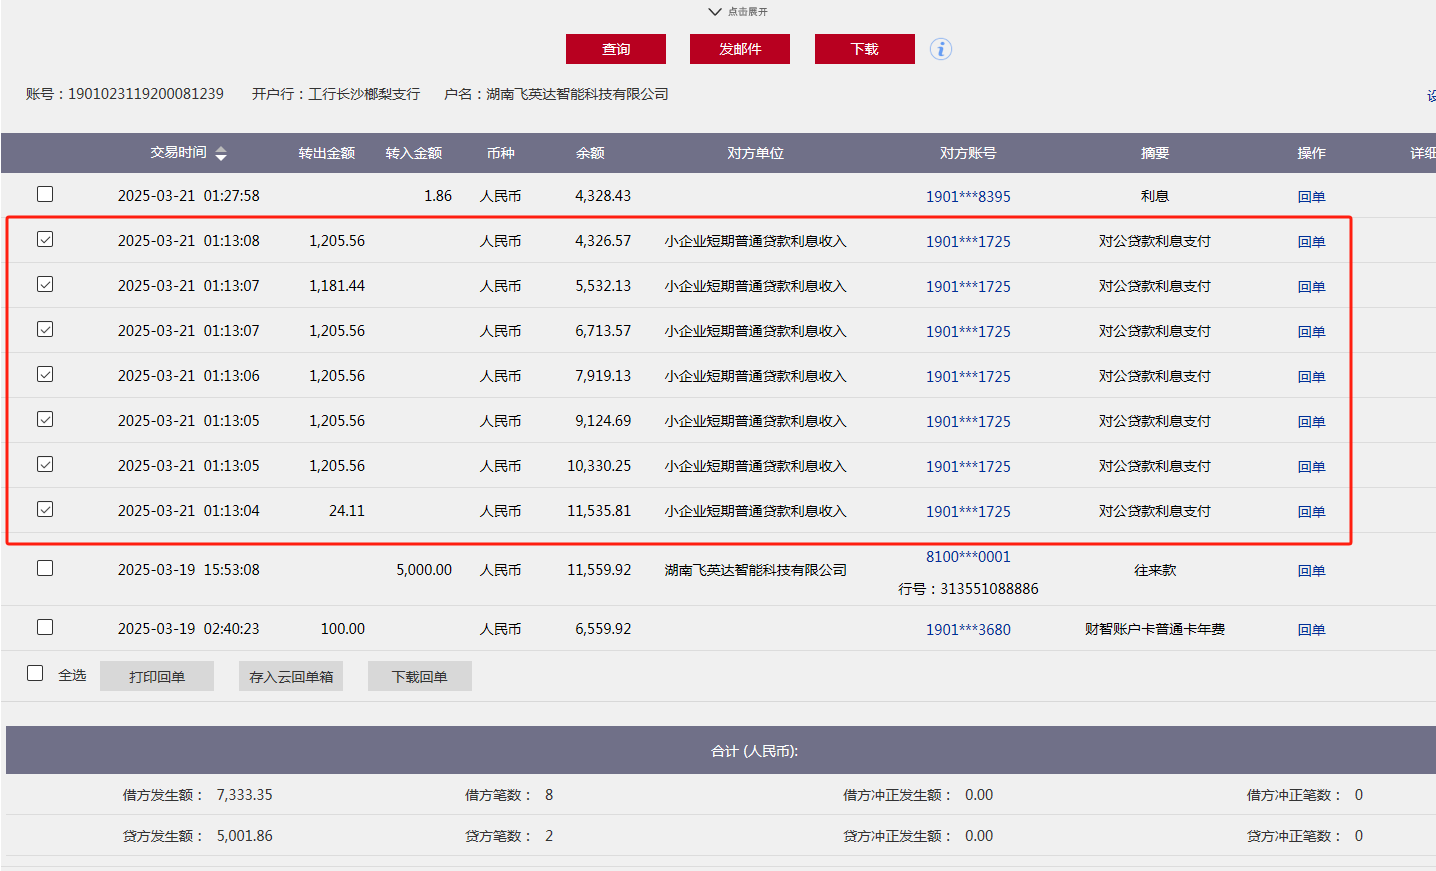Screen dimensions: 1436x871
Task: Click the blue info icon beside 下载
Action: coord(940,49)
